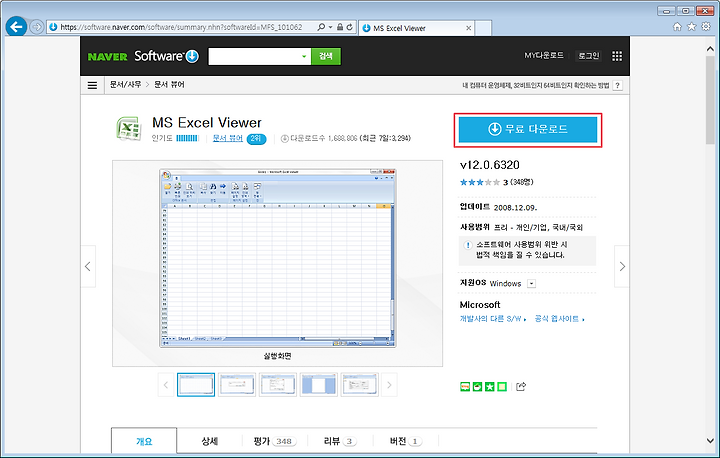Go to the next software page arrow
Image resolution: width=720 pixels, height=458 pixels.
622,266
